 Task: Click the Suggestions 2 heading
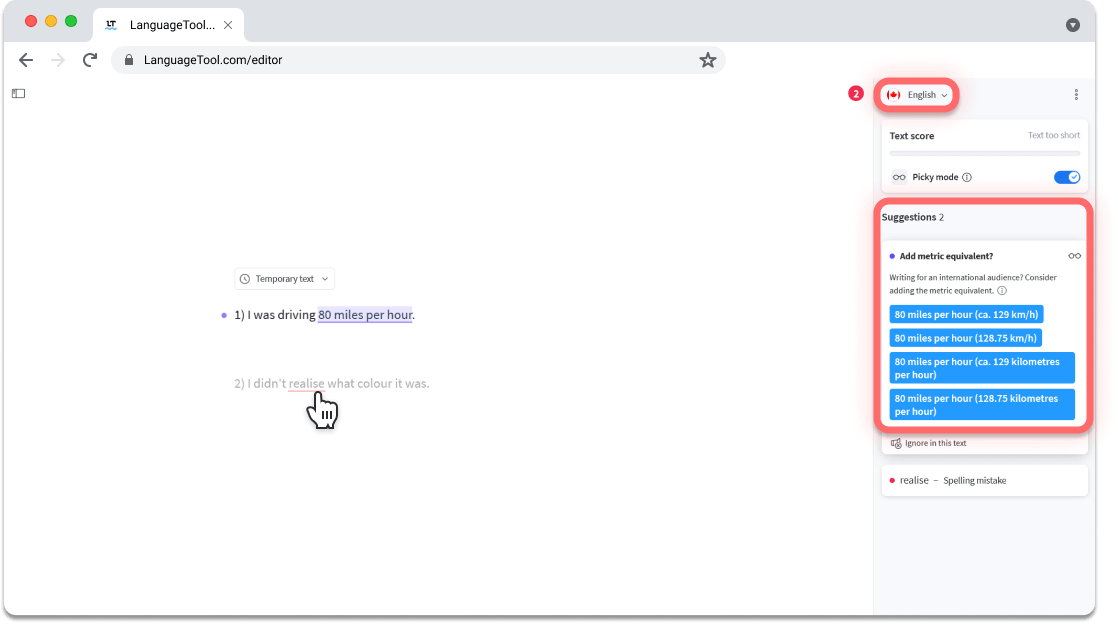coord(913,218)
